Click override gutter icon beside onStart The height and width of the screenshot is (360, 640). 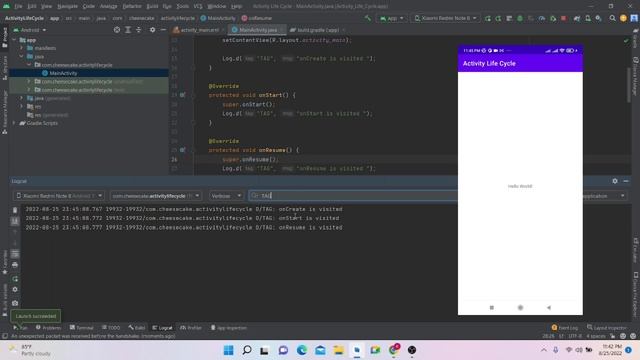click(x=182, y=95)
